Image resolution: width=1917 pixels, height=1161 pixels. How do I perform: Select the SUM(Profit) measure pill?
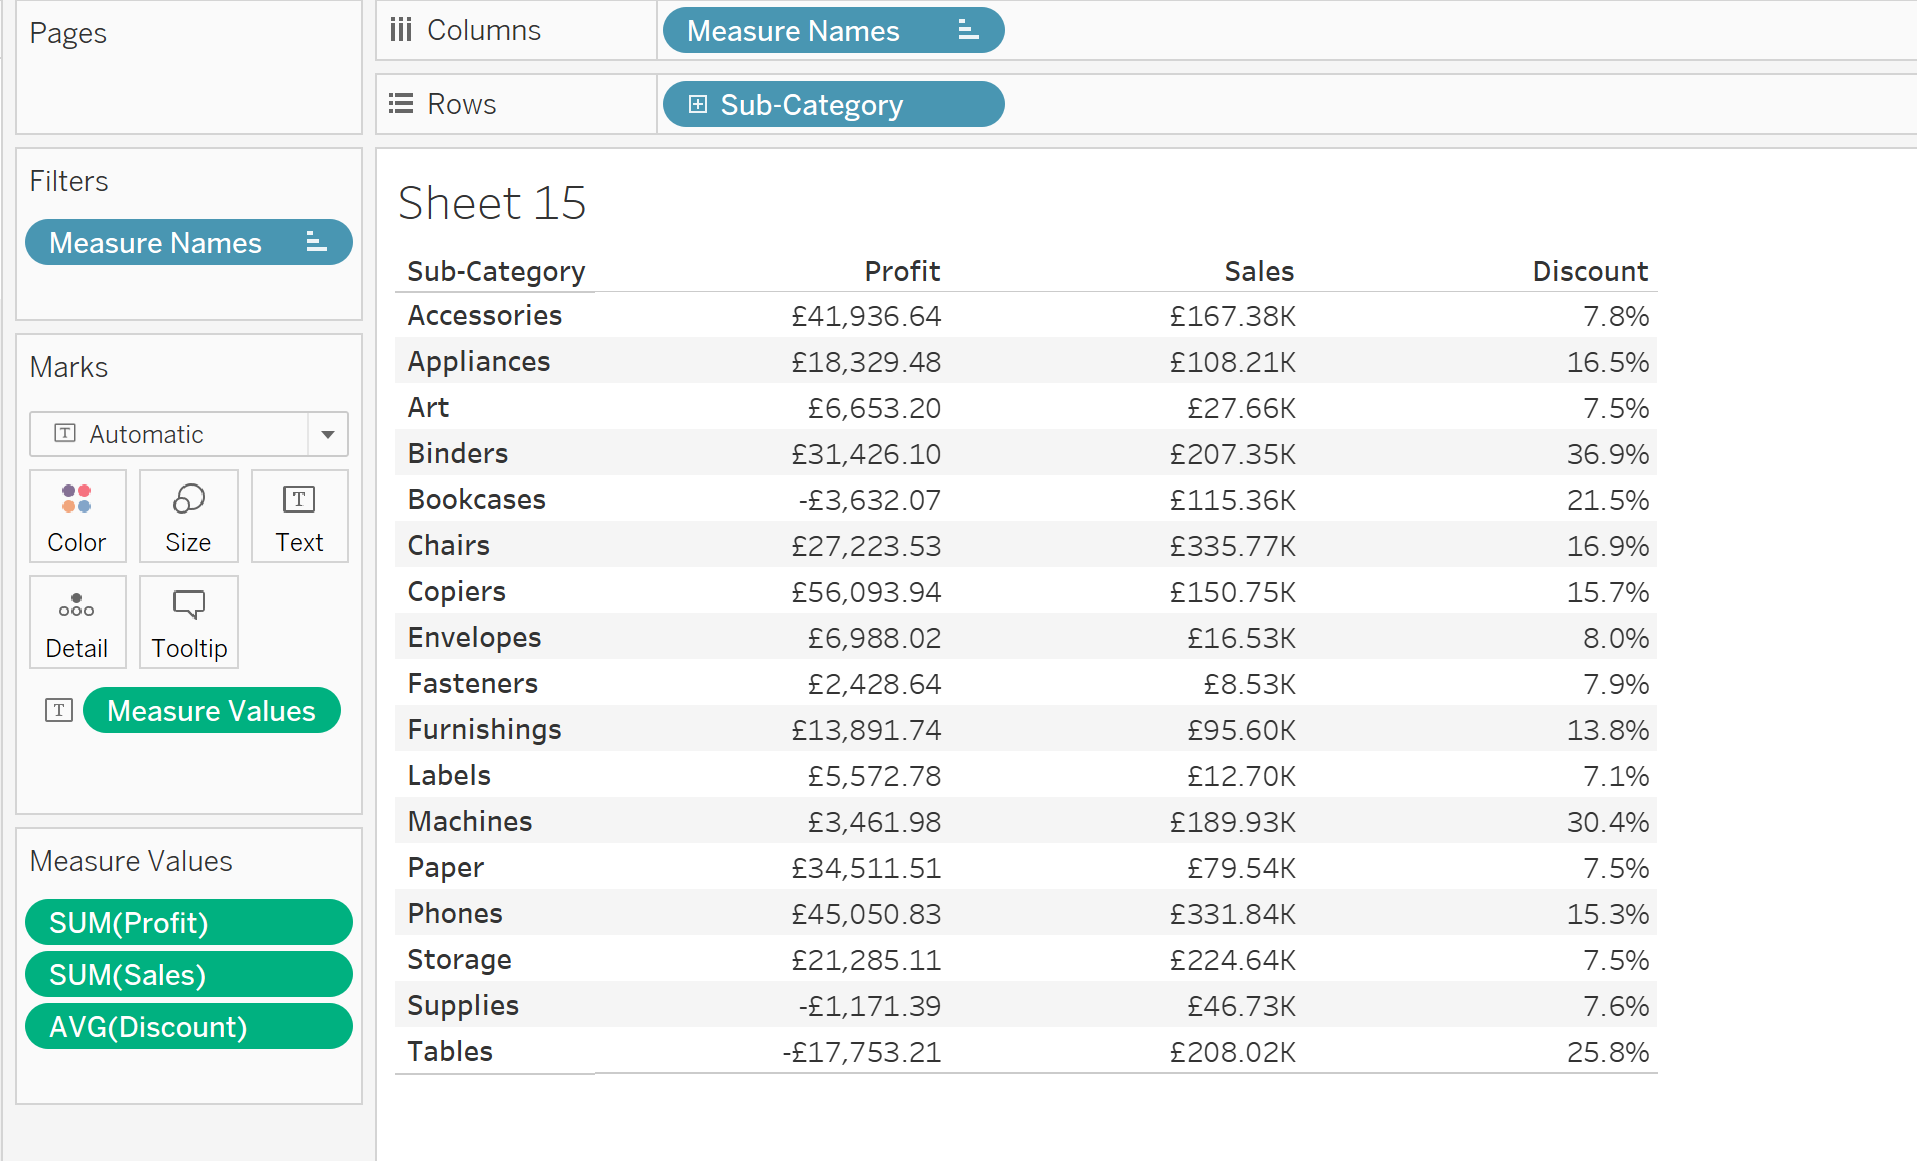click(x=188, y=922)
